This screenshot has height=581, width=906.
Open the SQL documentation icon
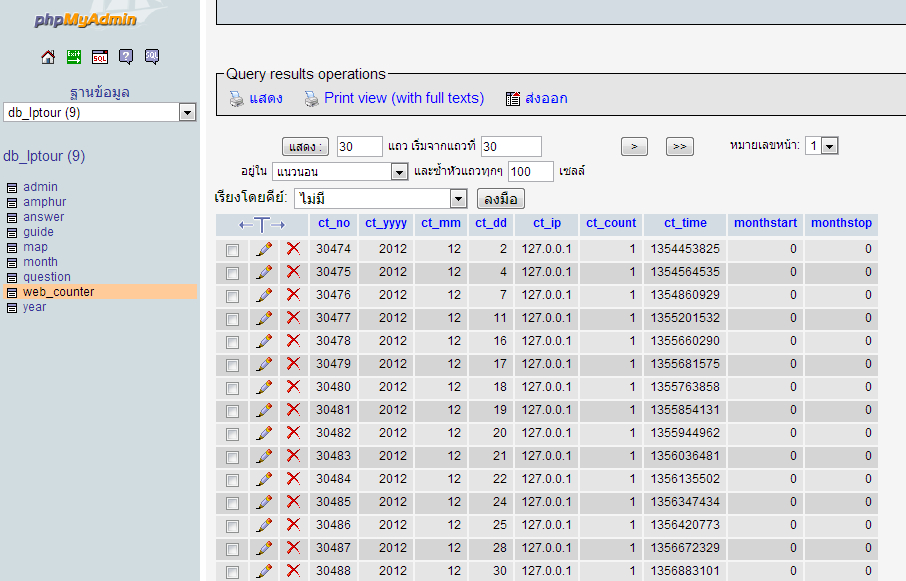pos(152,57)
